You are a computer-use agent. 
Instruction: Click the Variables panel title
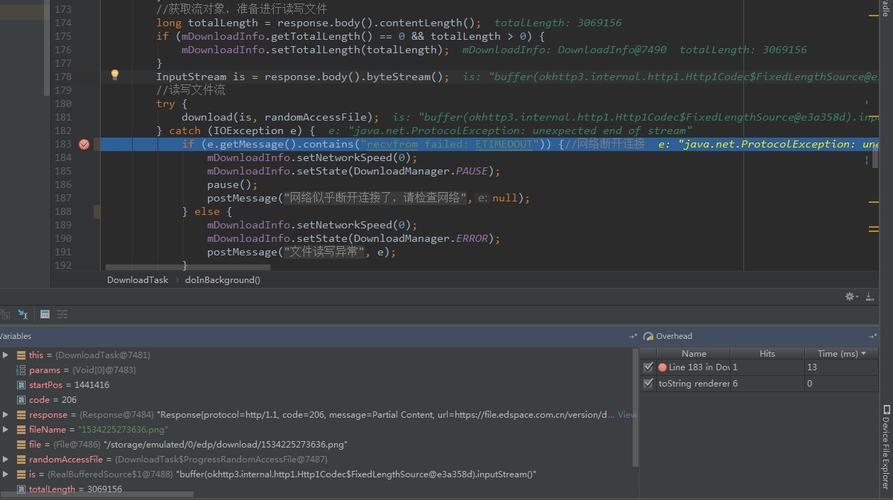15,337
